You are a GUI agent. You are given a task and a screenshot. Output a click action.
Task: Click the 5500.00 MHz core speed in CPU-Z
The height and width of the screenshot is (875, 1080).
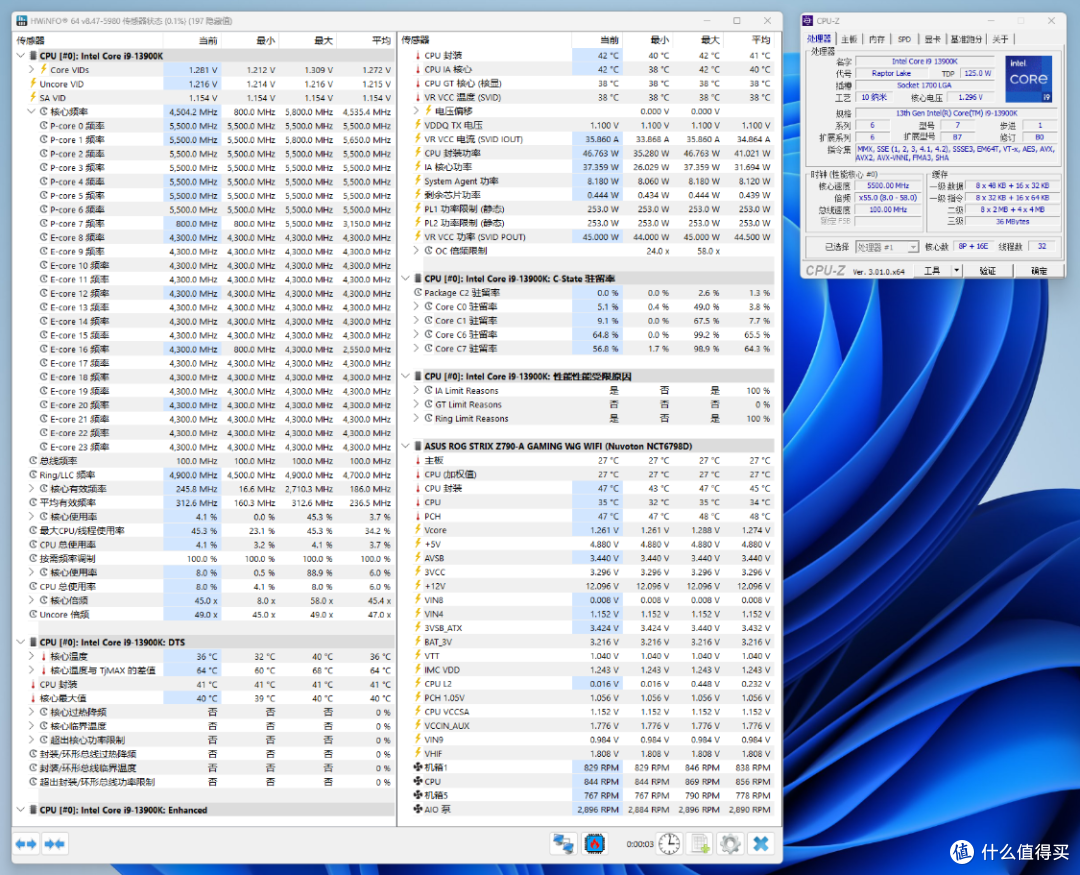point(888,186)
